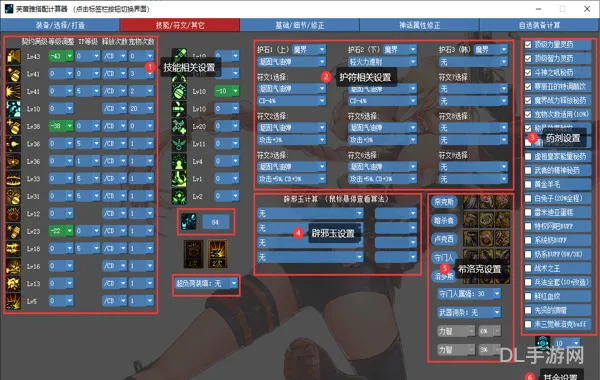
Task: Select the 2次 awakening icon
Action: 217,254
